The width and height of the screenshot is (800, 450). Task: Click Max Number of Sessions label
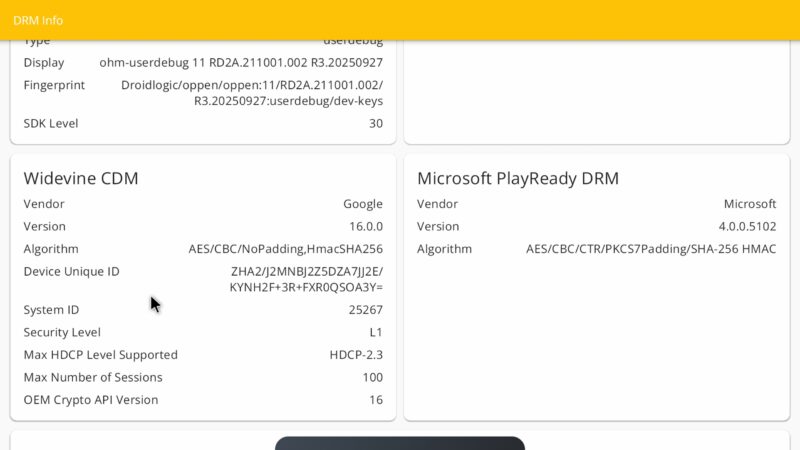point(93,377)
